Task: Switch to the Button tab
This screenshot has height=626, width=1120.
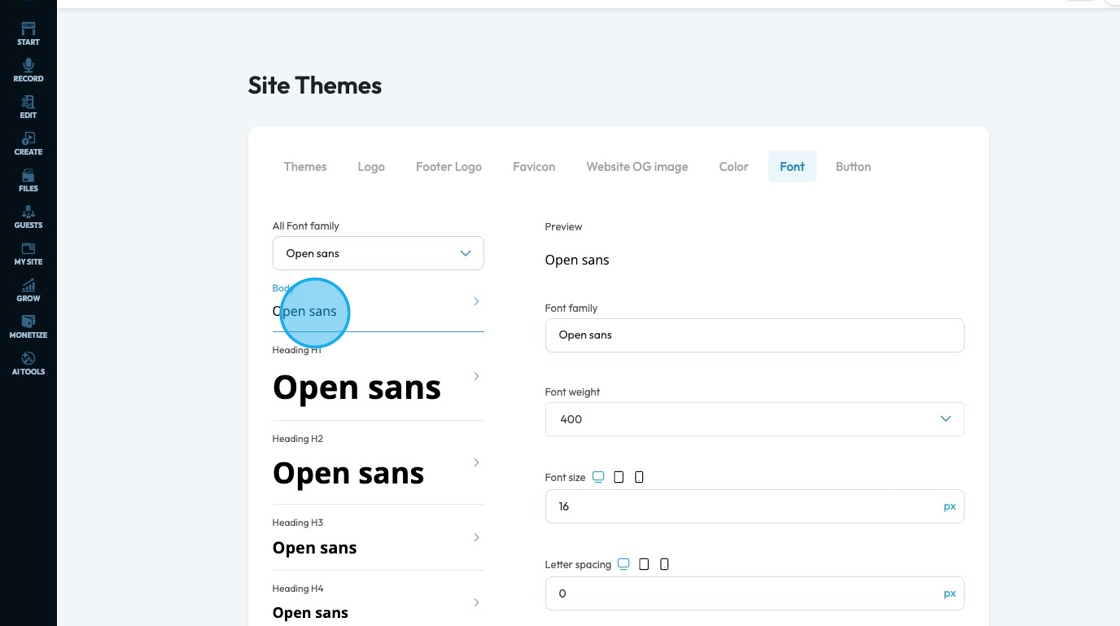Action: [x=853, y=167]
